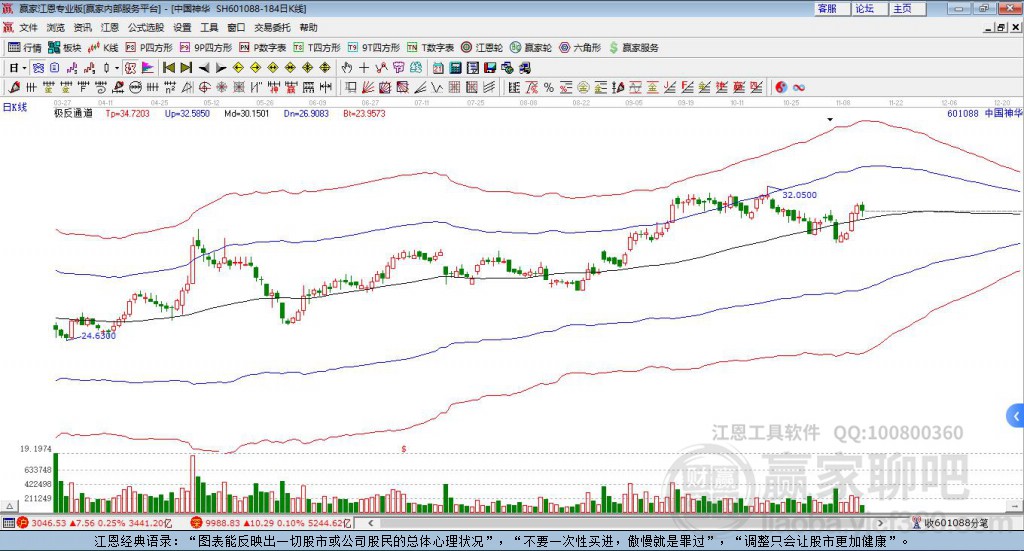Click the 论坛 forum button
1024x551 pixels.
pos(869,8)
